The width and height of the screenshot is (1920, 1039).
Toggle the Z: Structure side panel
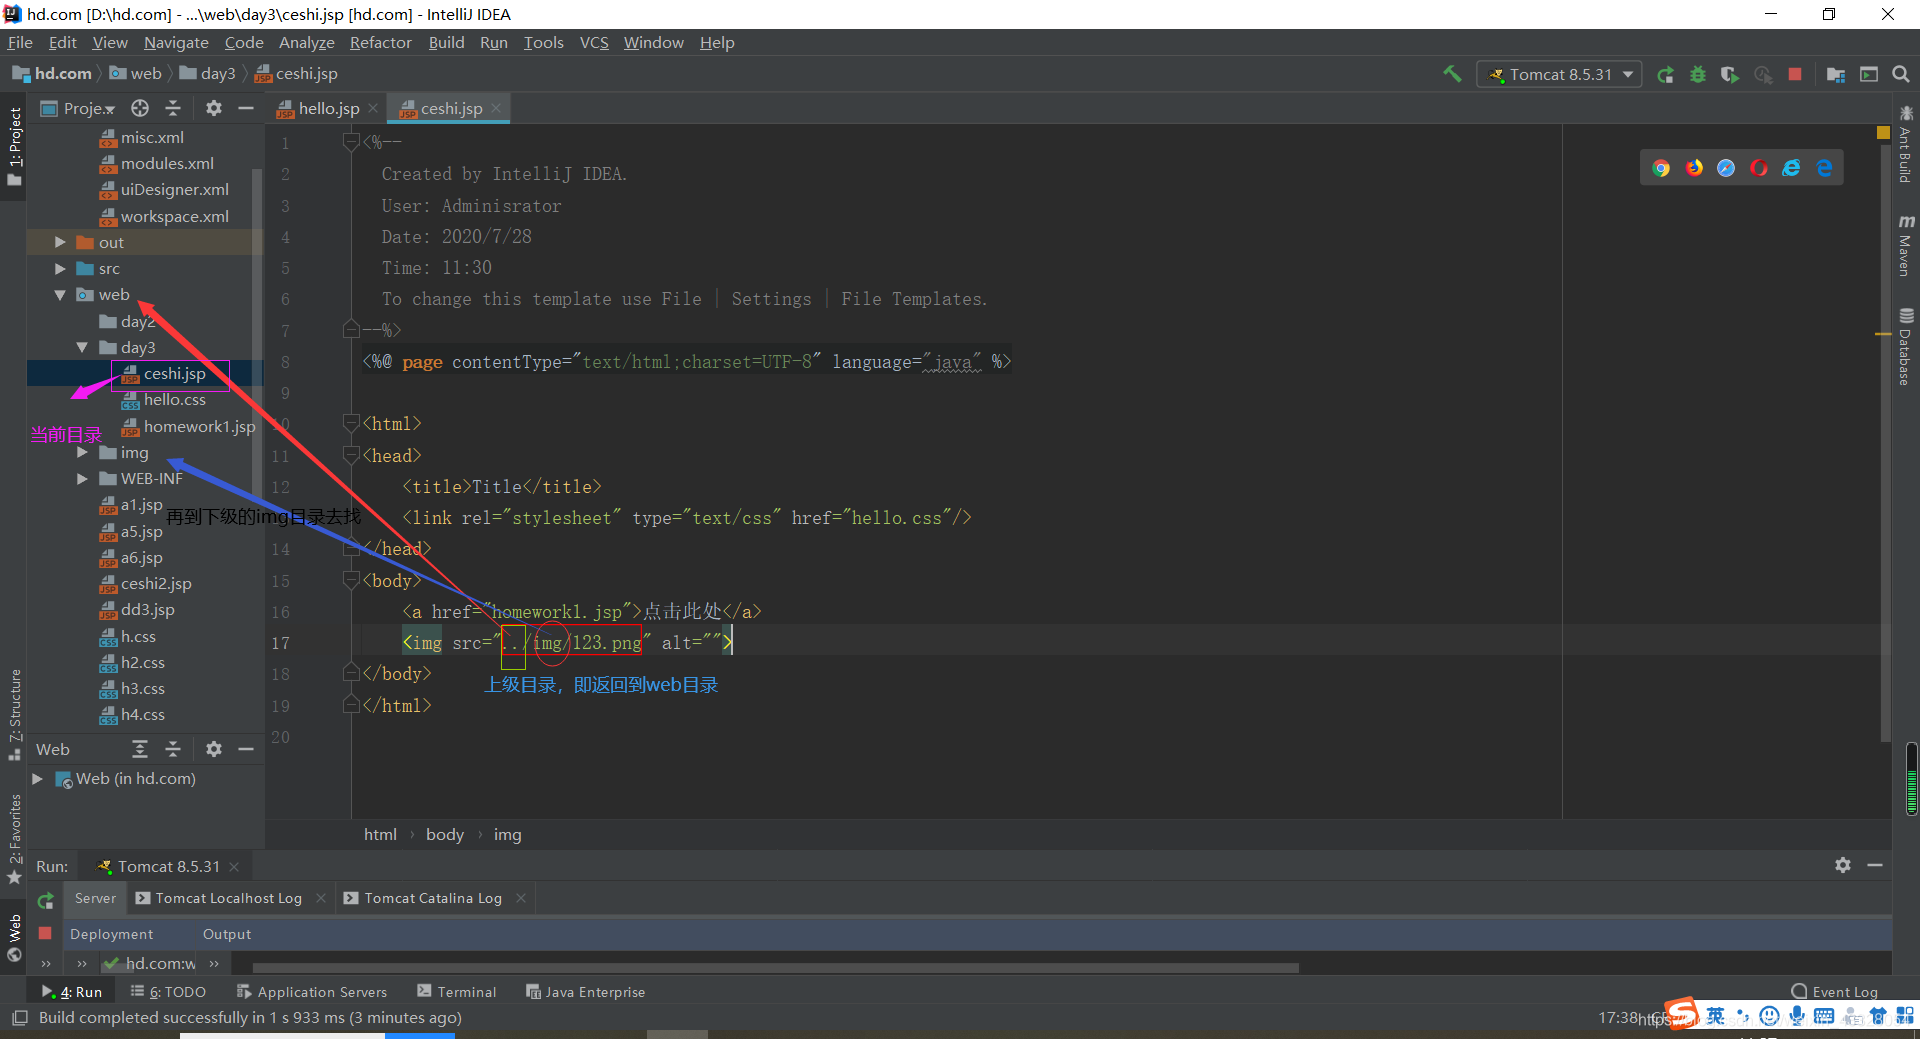(x=14, y=713)
